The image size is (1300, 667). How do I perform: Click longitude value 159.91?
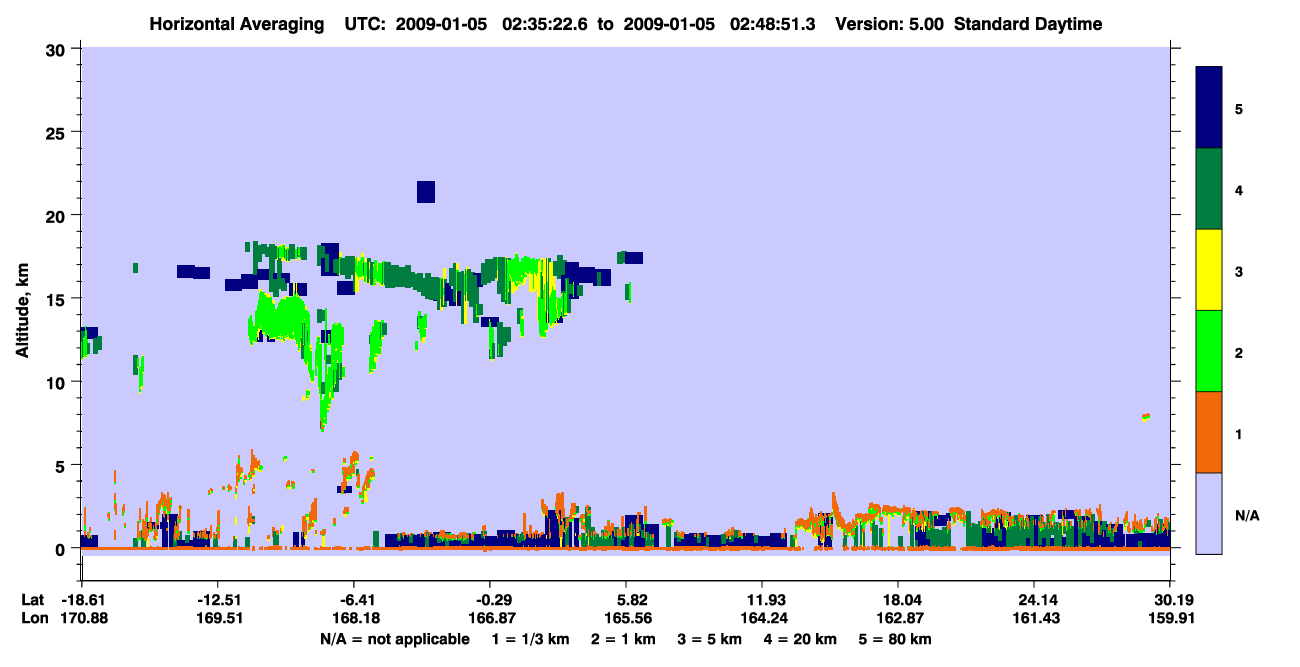coord(1171,619)
